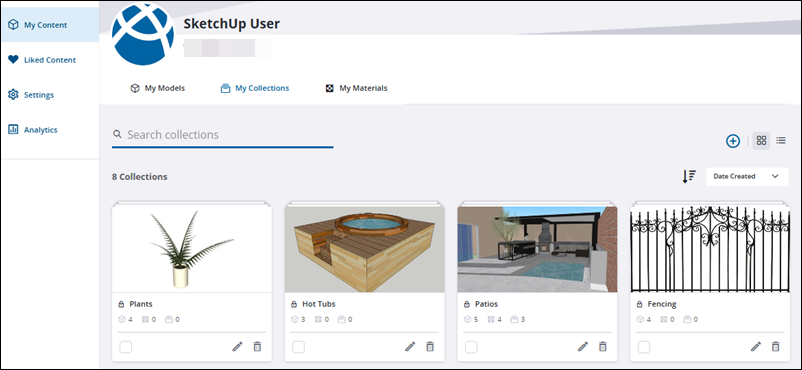Switch to the My Models tab
Screen dimensions: 802x370
point(158,88)
